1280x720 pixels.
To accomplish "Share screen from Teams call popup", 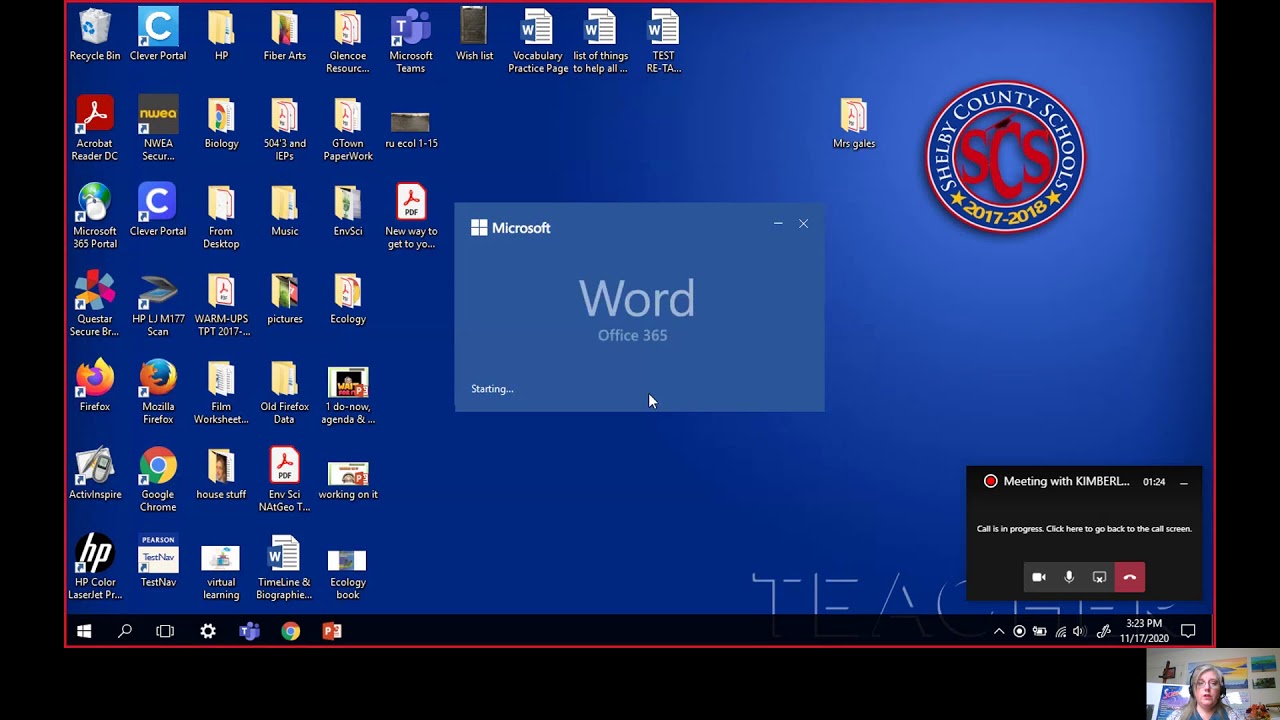I will tap(1099, 577).
